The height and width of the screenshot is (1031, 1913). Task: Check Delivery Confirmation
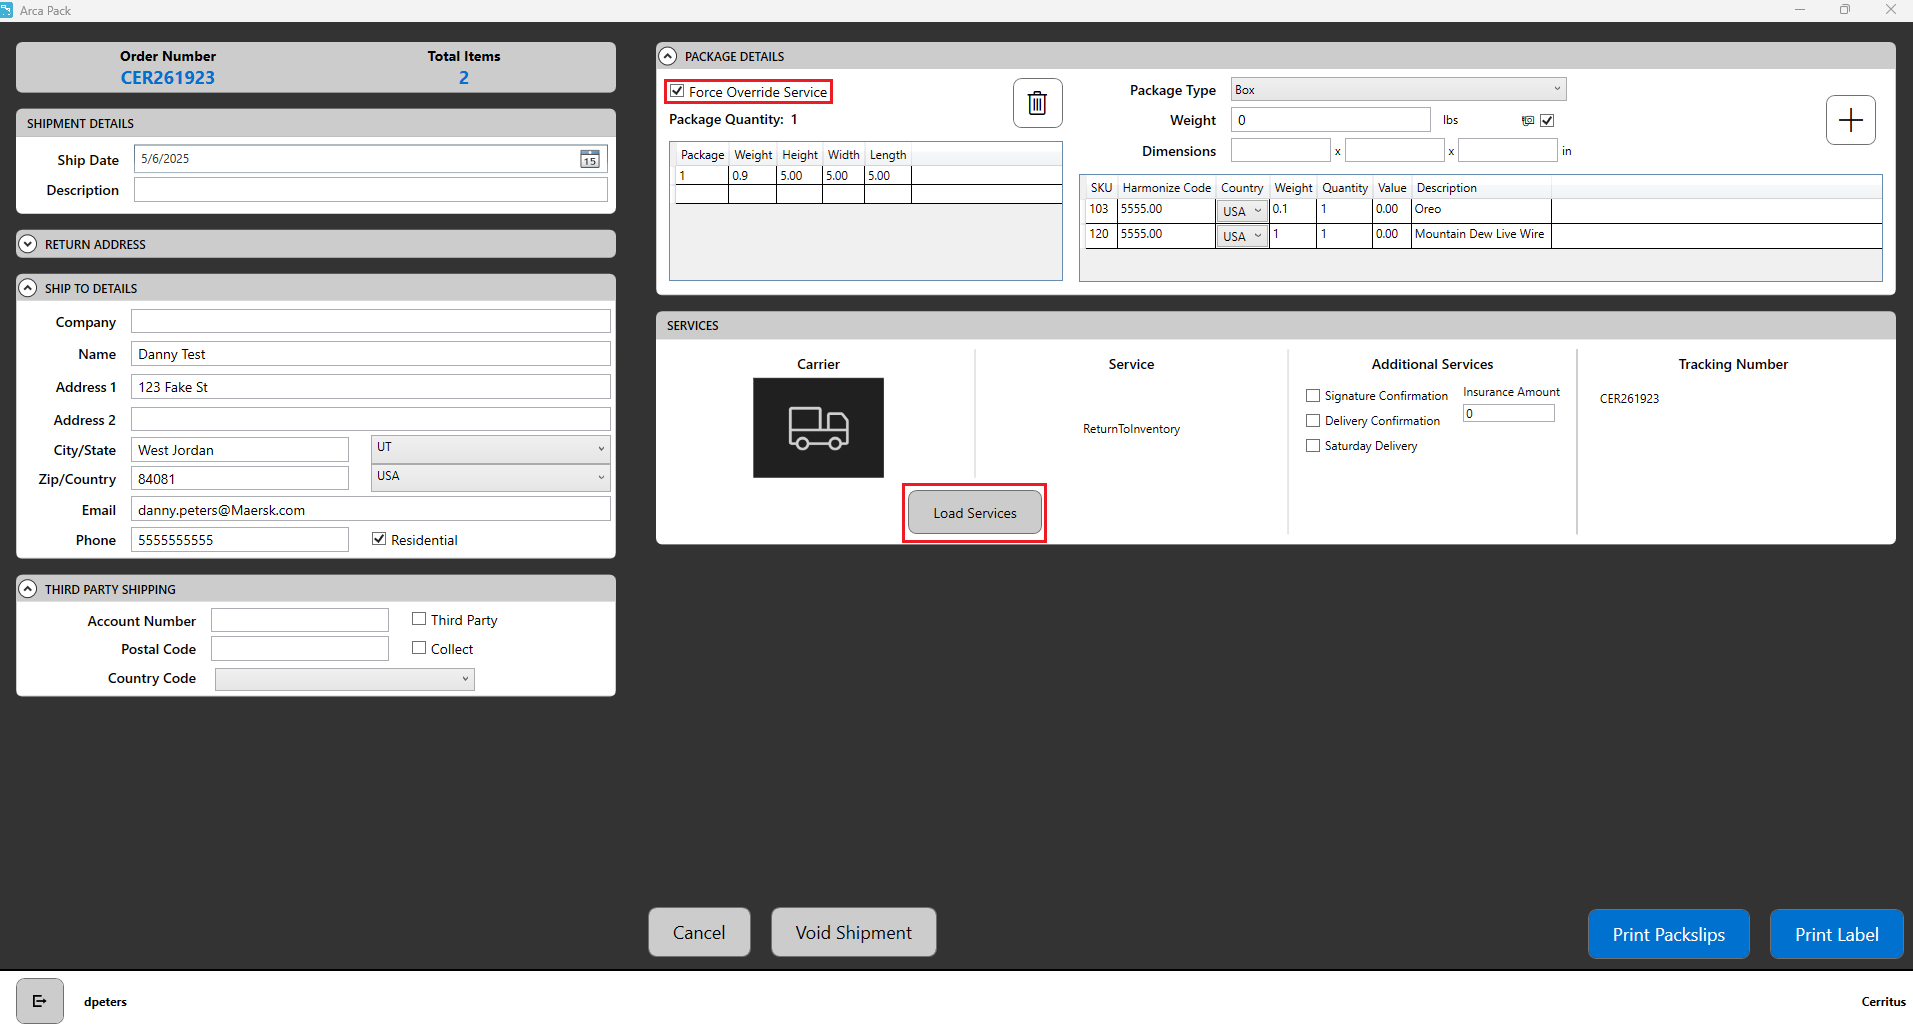(x=1313, y=421)
